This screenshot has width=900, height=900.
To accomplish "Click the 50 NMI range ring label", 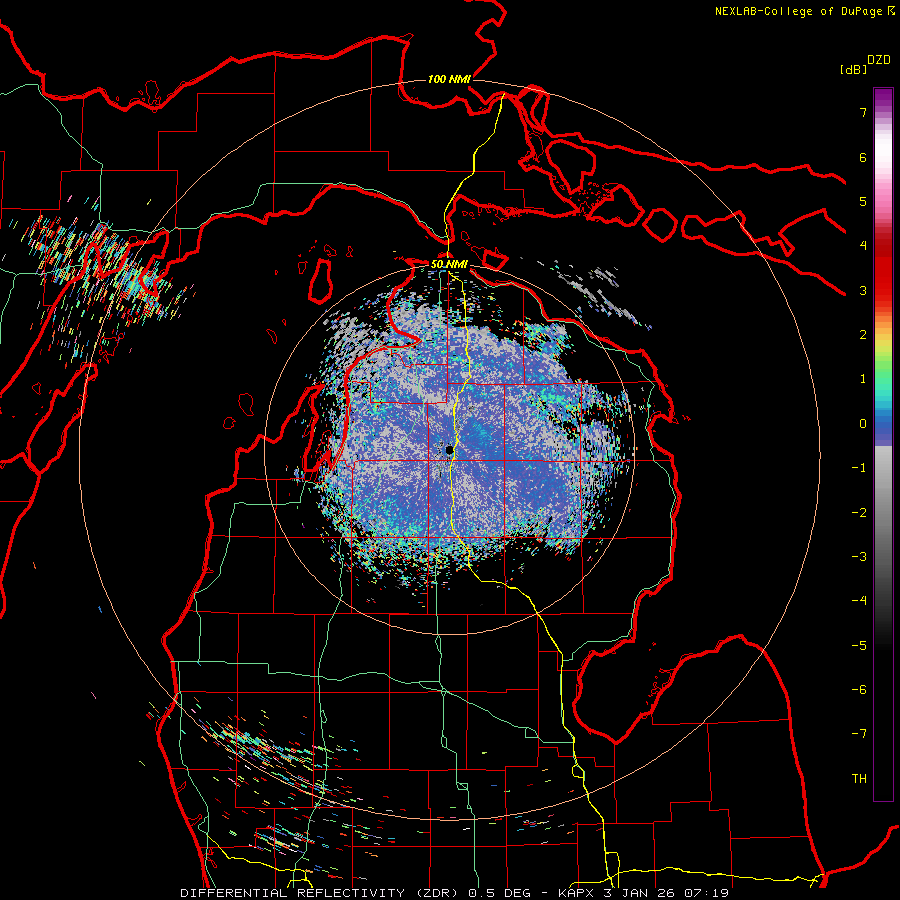I will (449, 264).
